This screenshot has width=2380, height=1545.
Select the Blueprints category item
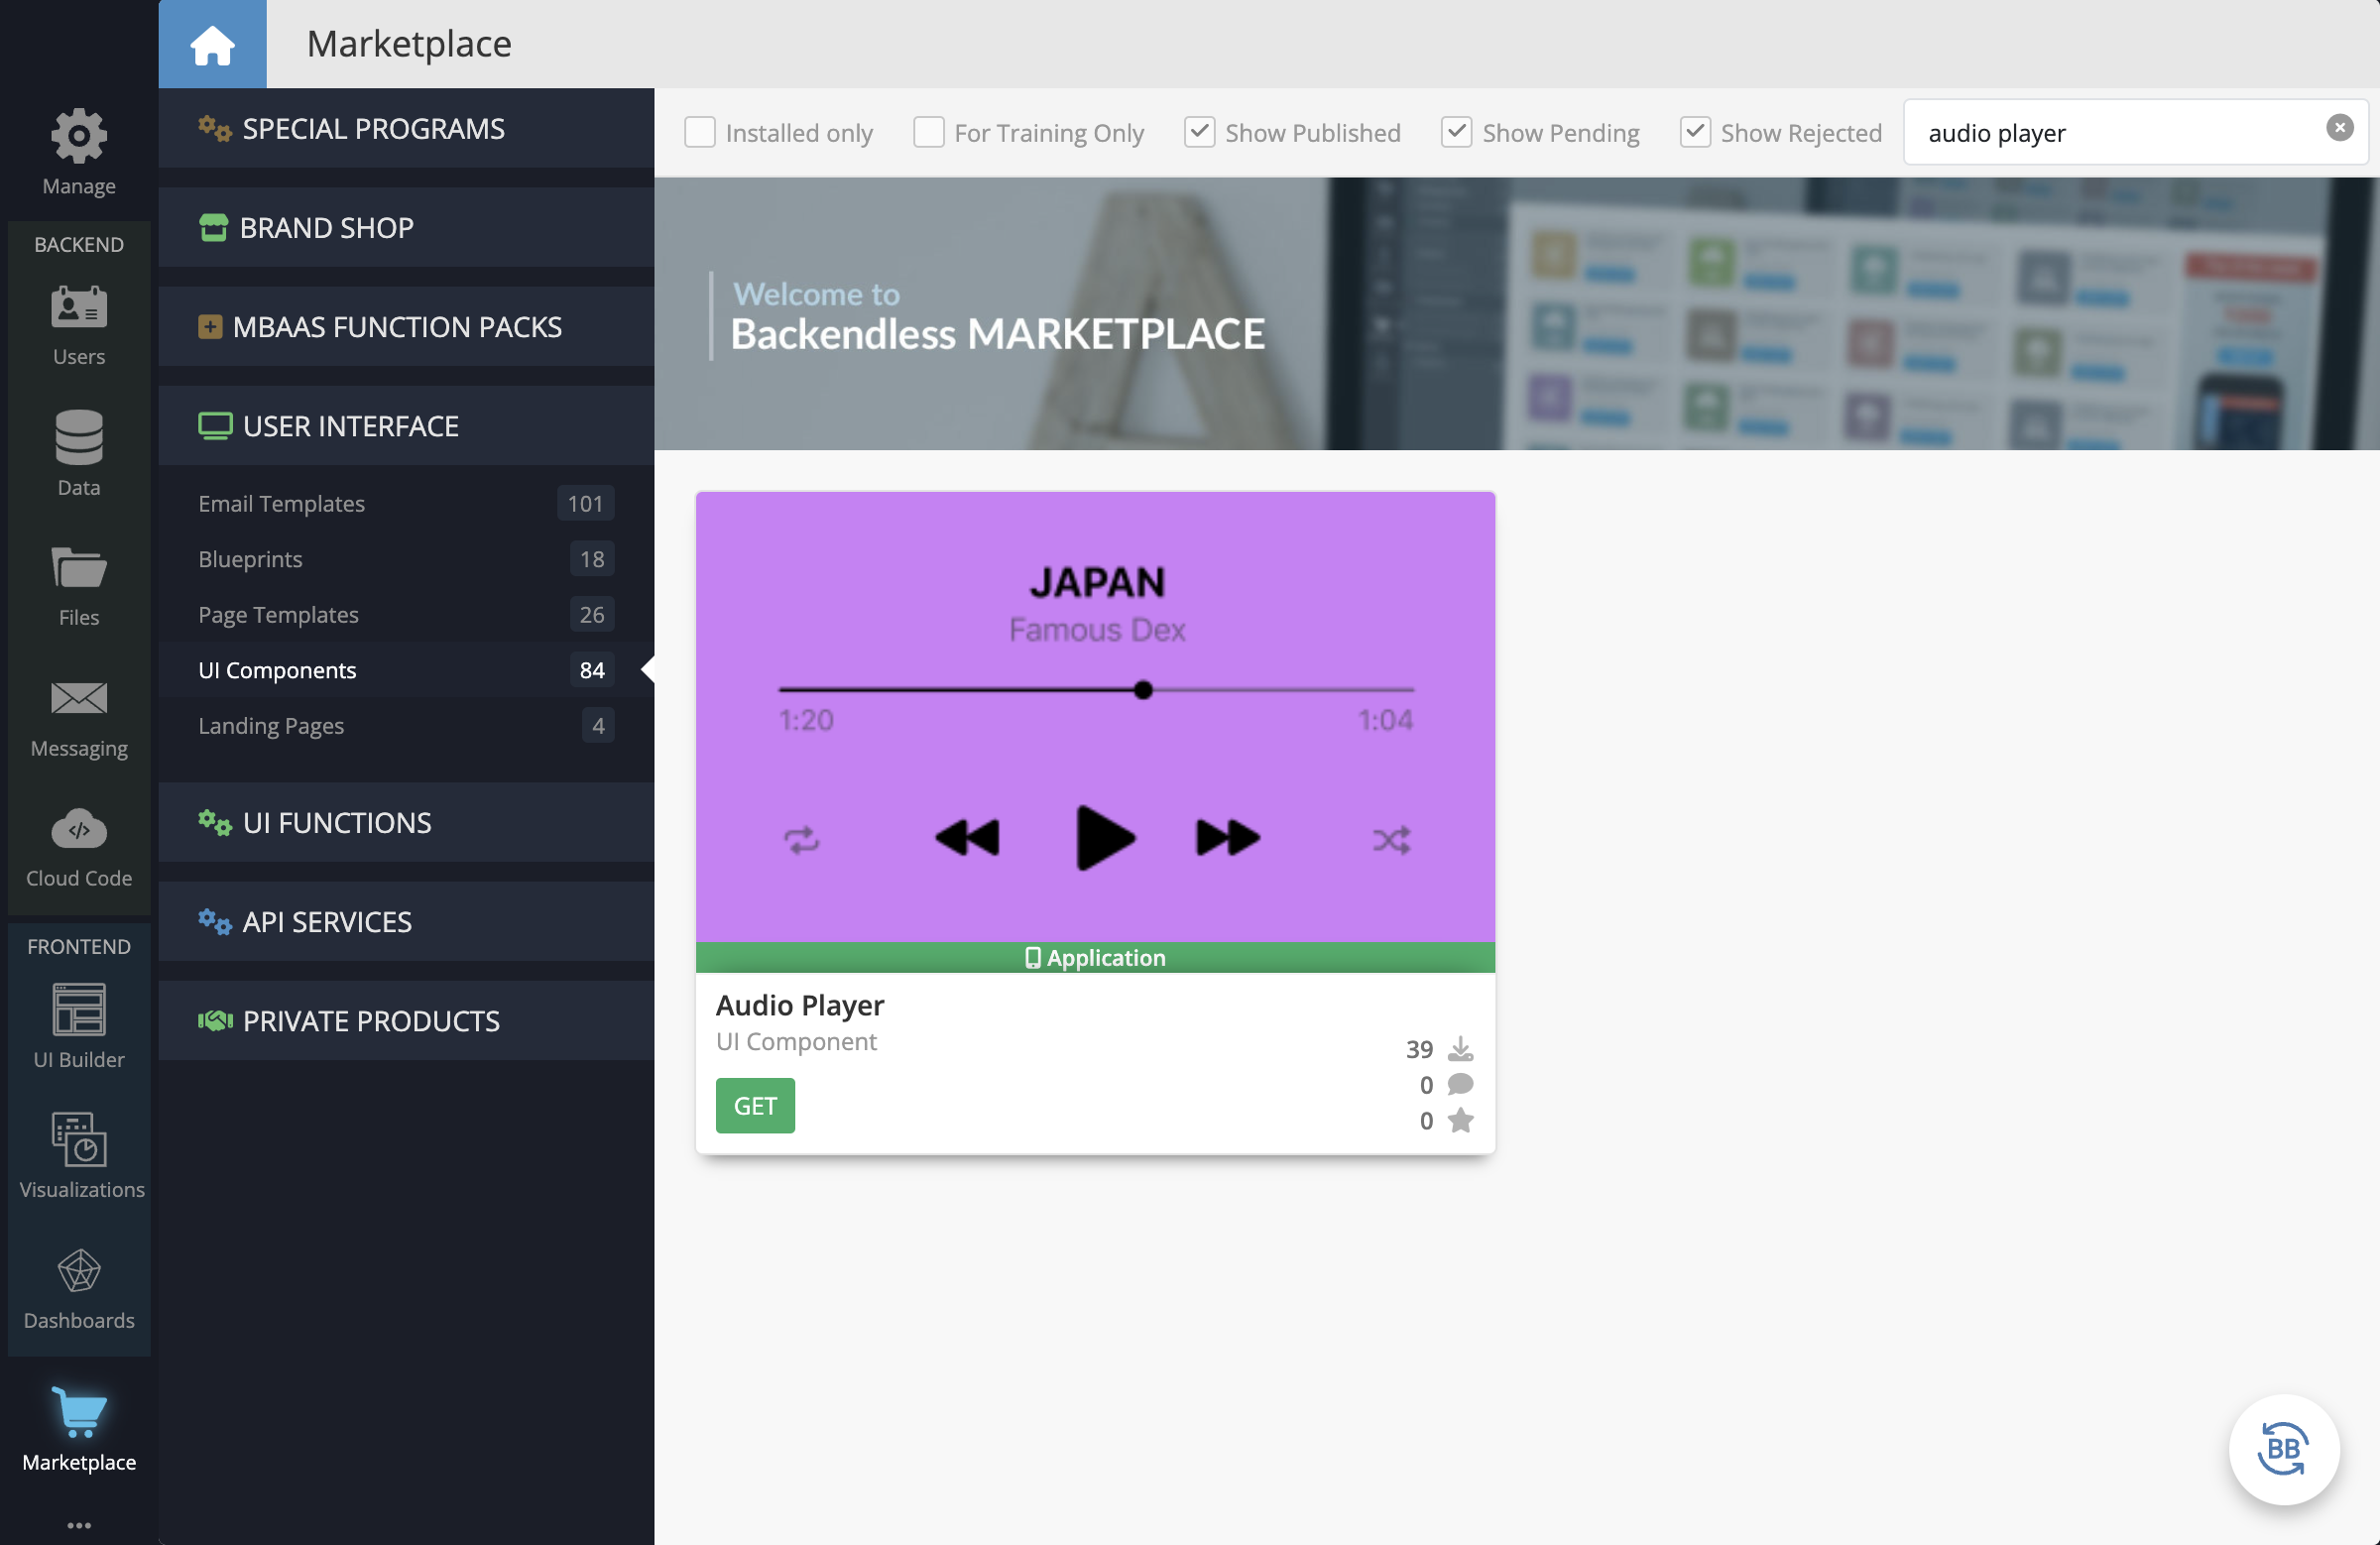(x=250, y=558)
